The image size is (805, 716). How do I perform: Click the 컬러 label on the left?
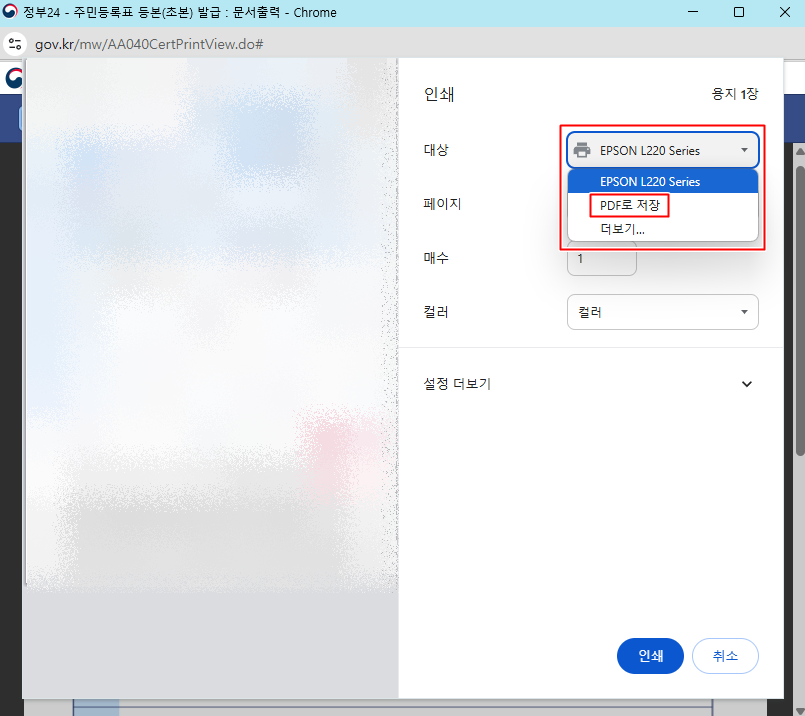[436, 312]
